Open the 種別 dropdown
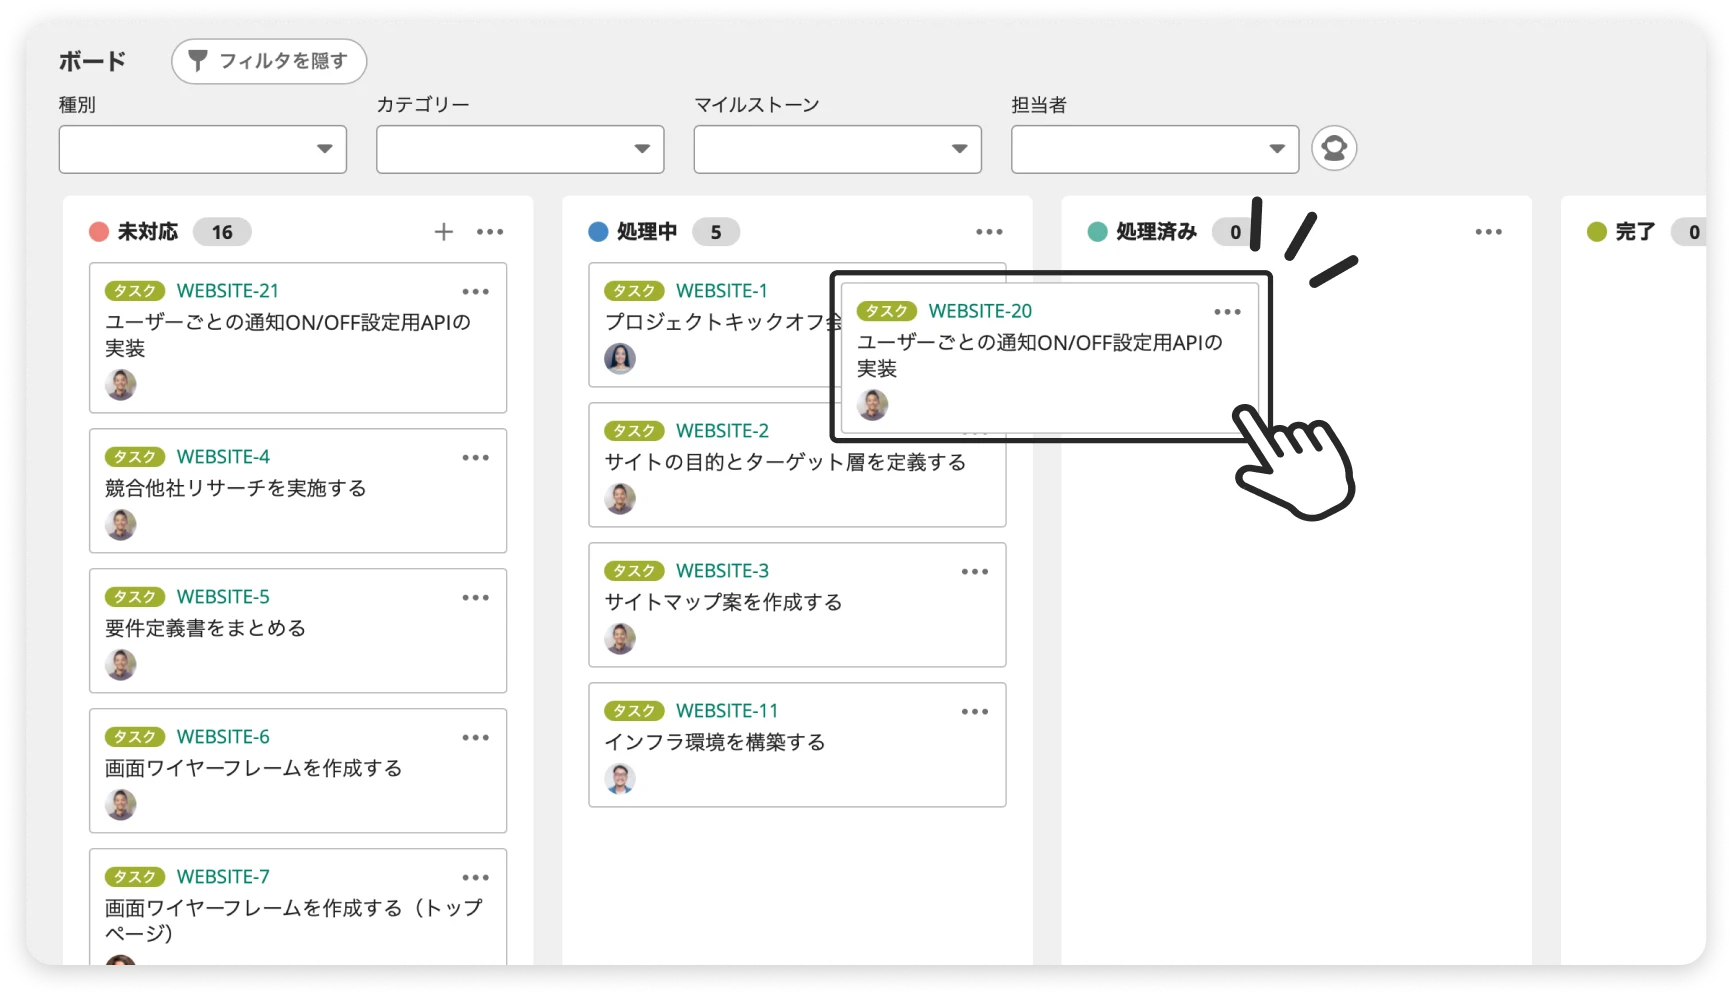 [203, 149]
